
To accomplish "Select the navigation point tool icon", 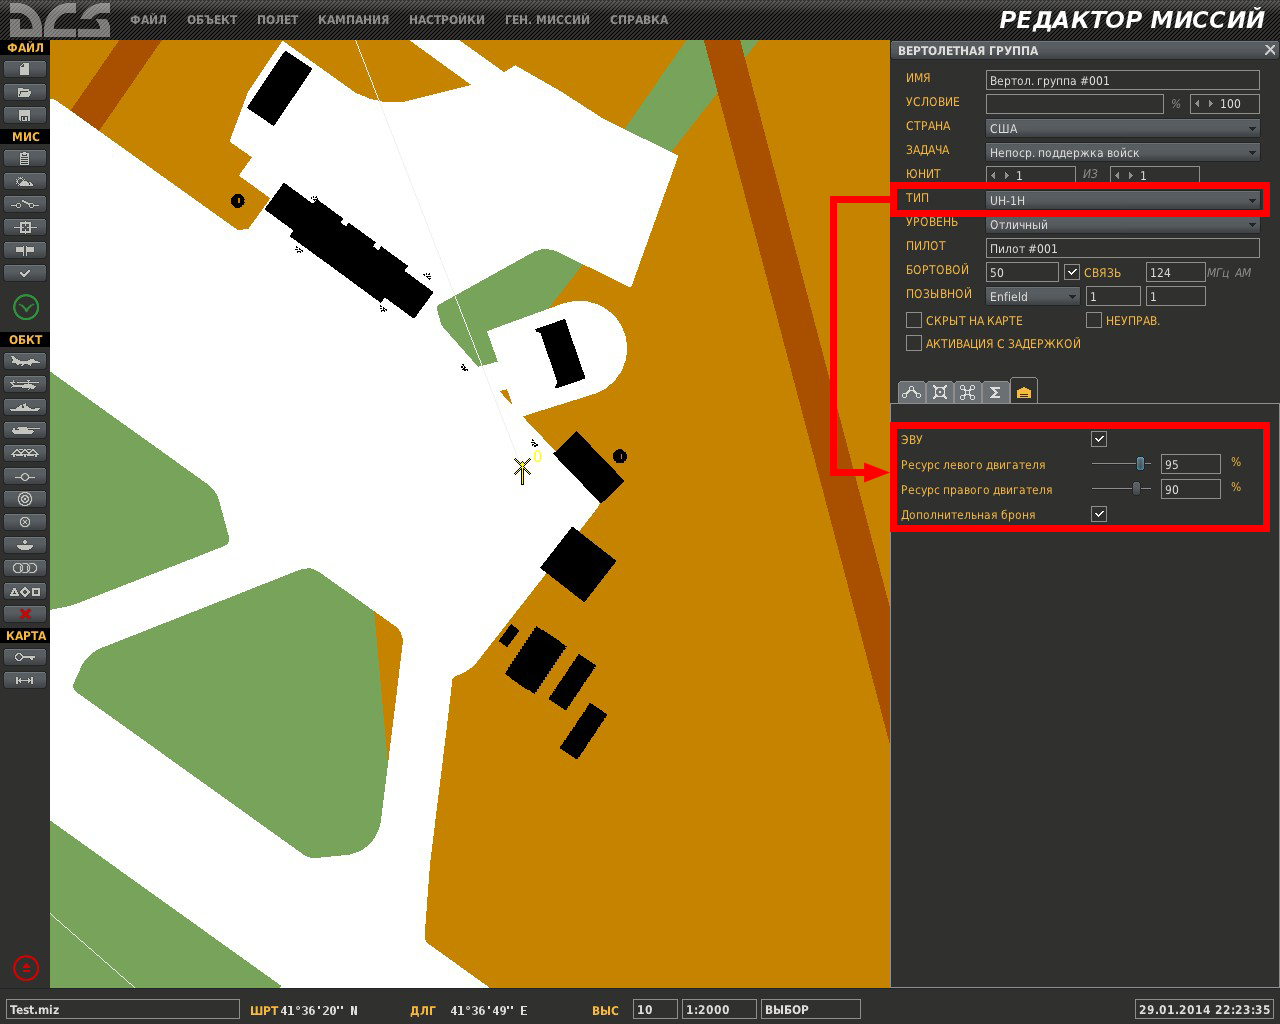I will pos(25,476).
